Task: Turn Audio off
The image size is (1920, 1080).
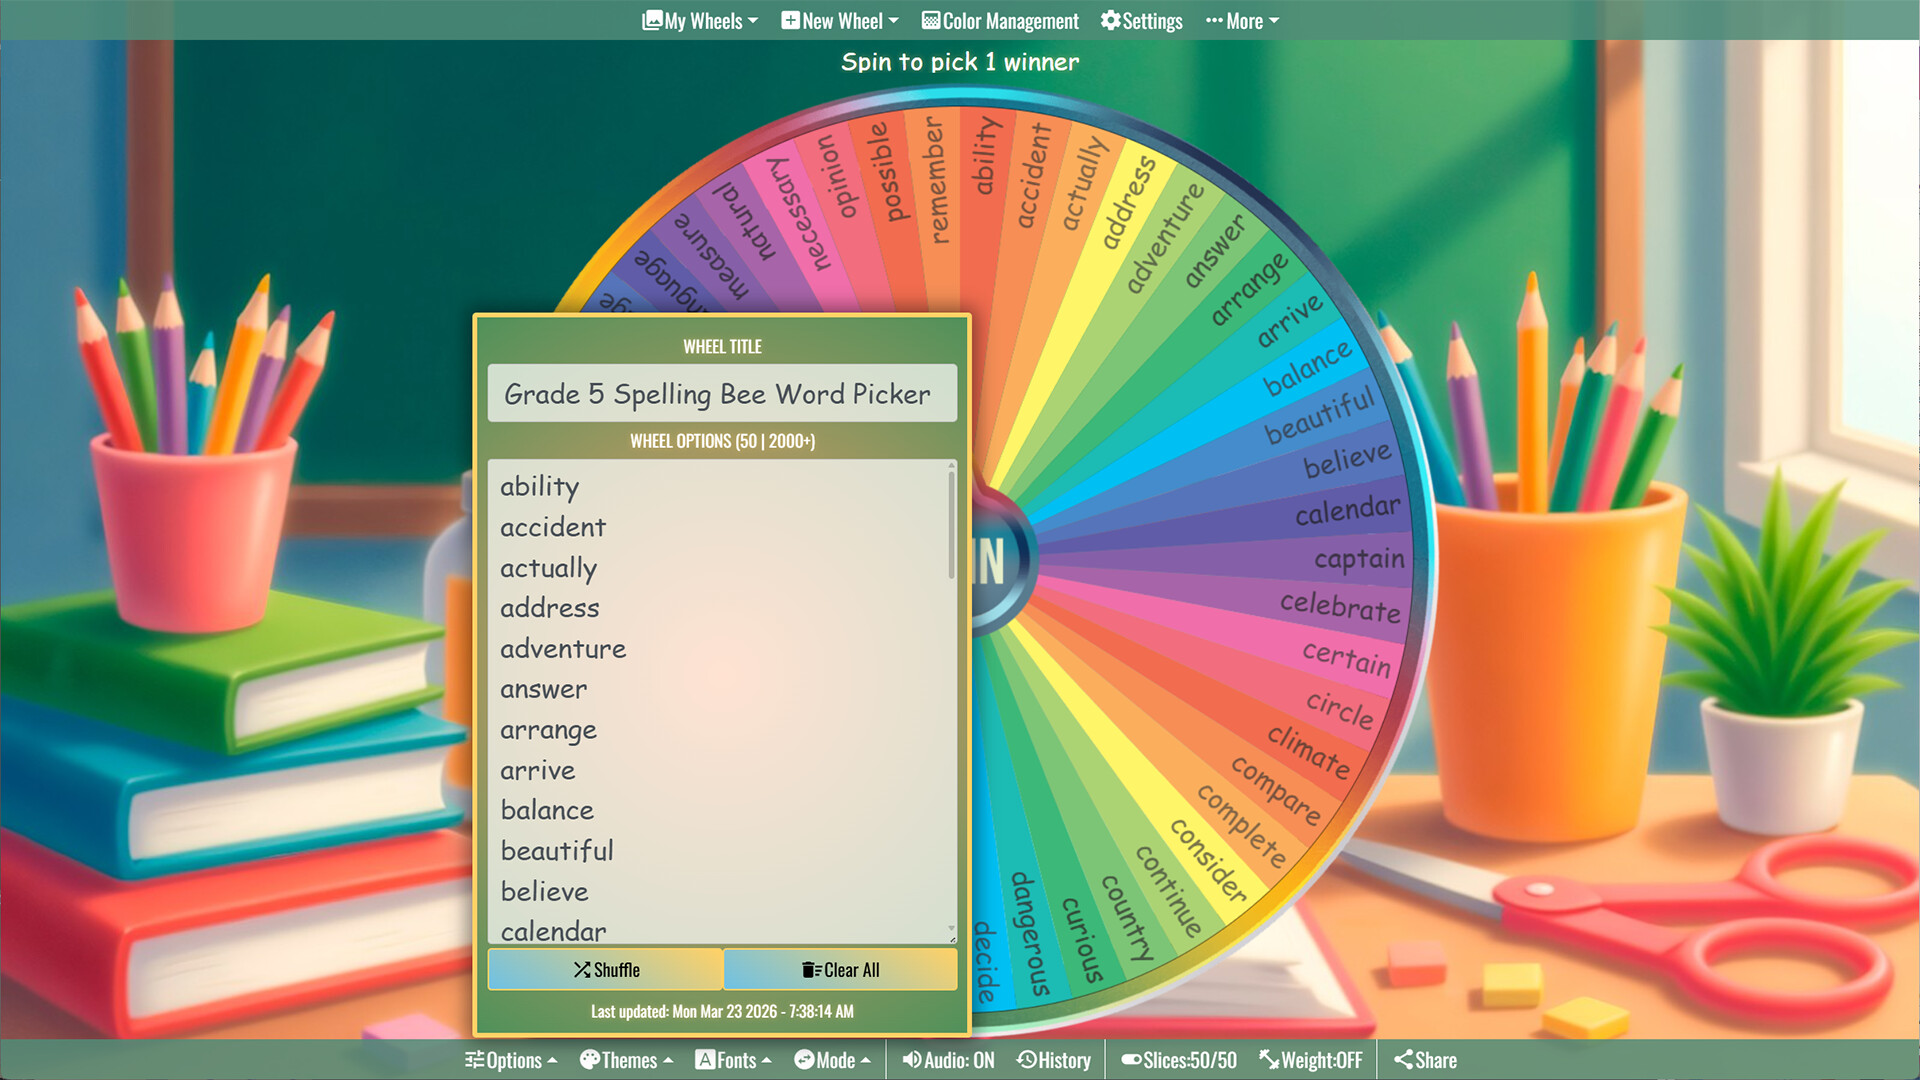Action: click(947, 1060)
